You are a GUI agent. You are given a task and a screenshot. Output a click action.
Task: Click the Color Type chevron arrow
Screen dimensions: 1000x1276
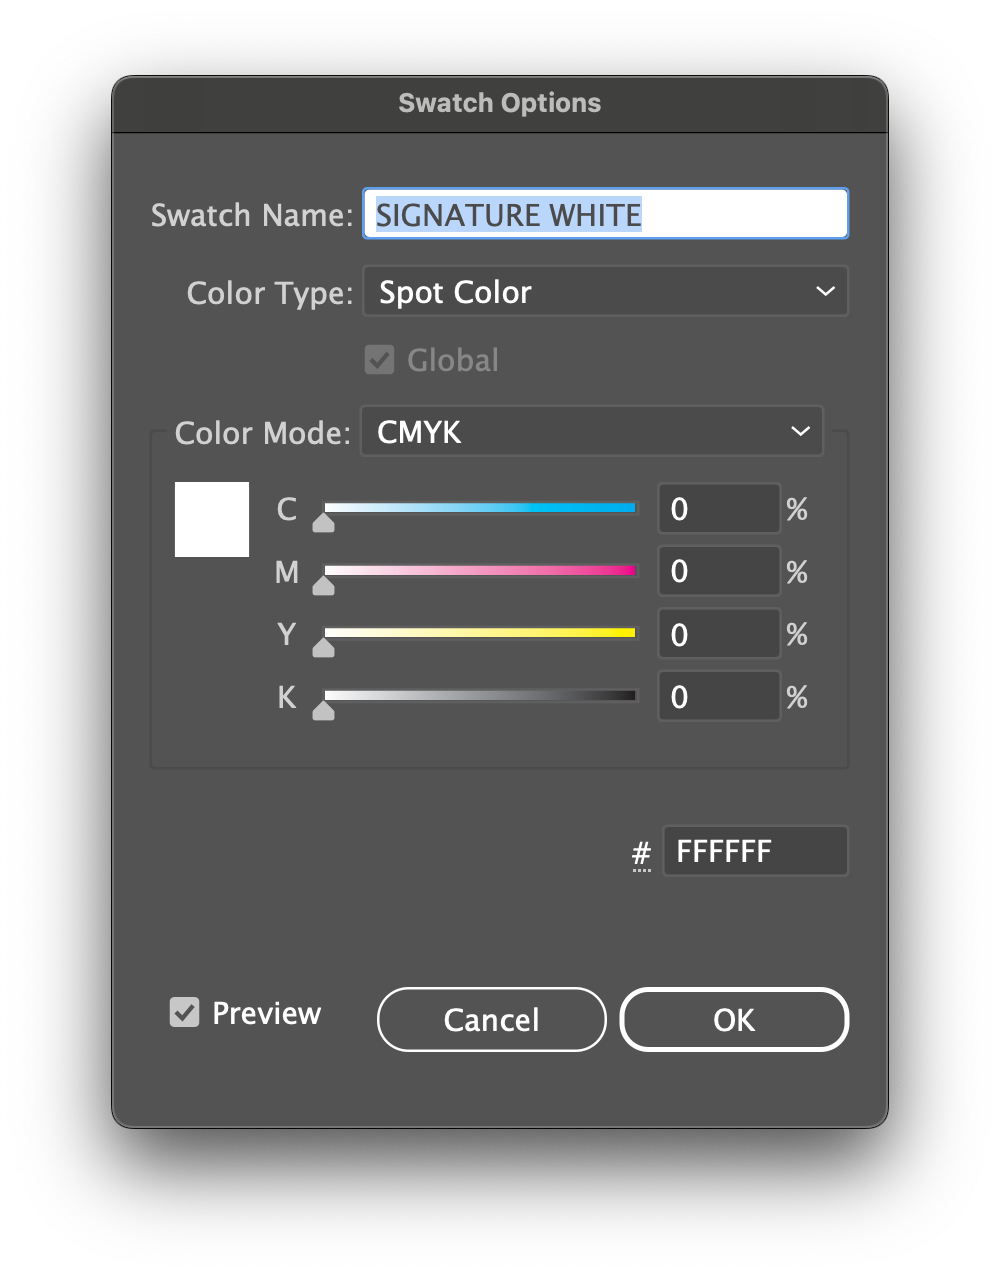point(825,292)
